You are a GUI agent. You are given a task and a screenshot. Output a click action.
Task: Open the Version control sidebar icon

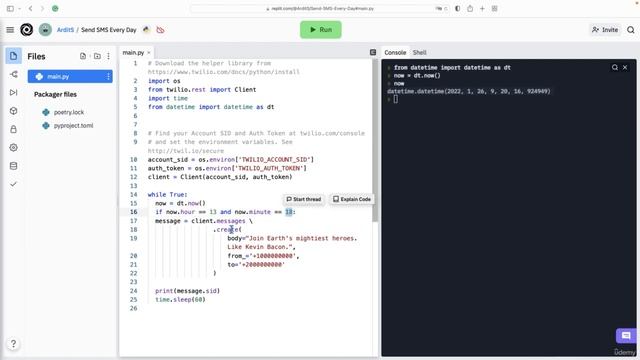[13, 74]
